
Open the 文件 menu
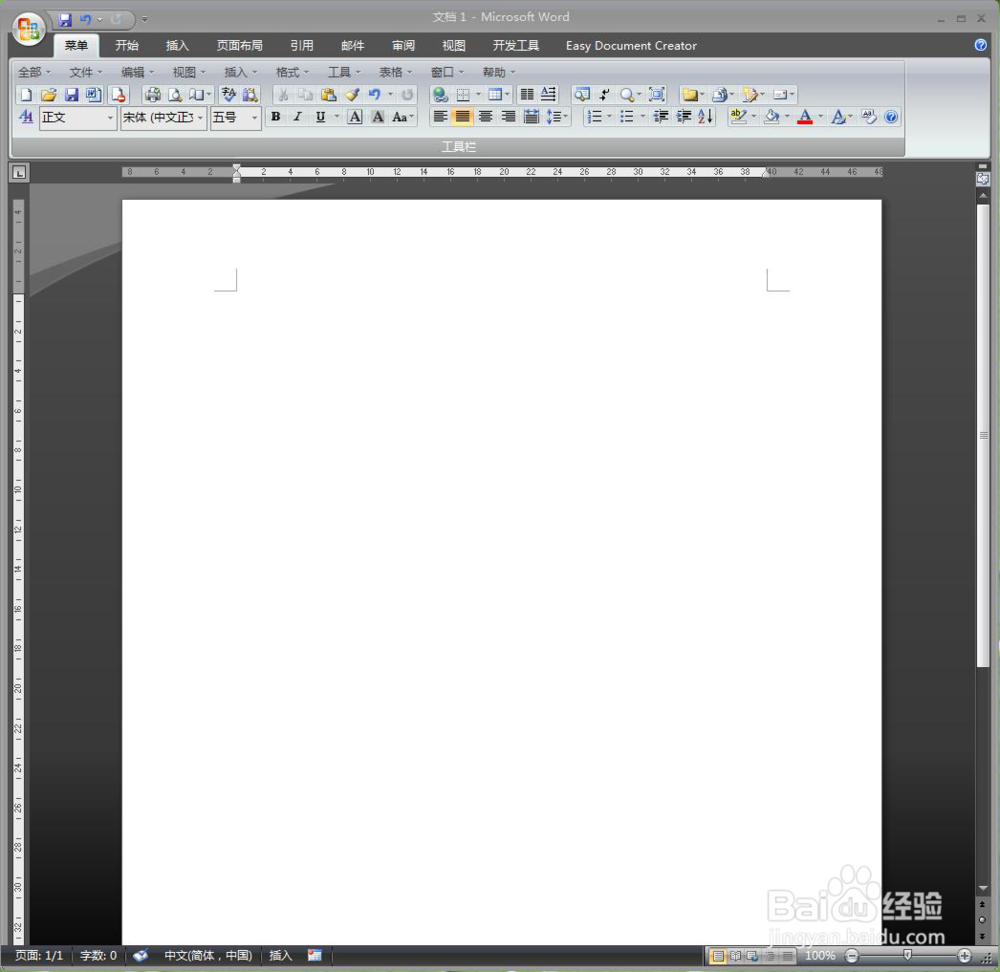85,72
